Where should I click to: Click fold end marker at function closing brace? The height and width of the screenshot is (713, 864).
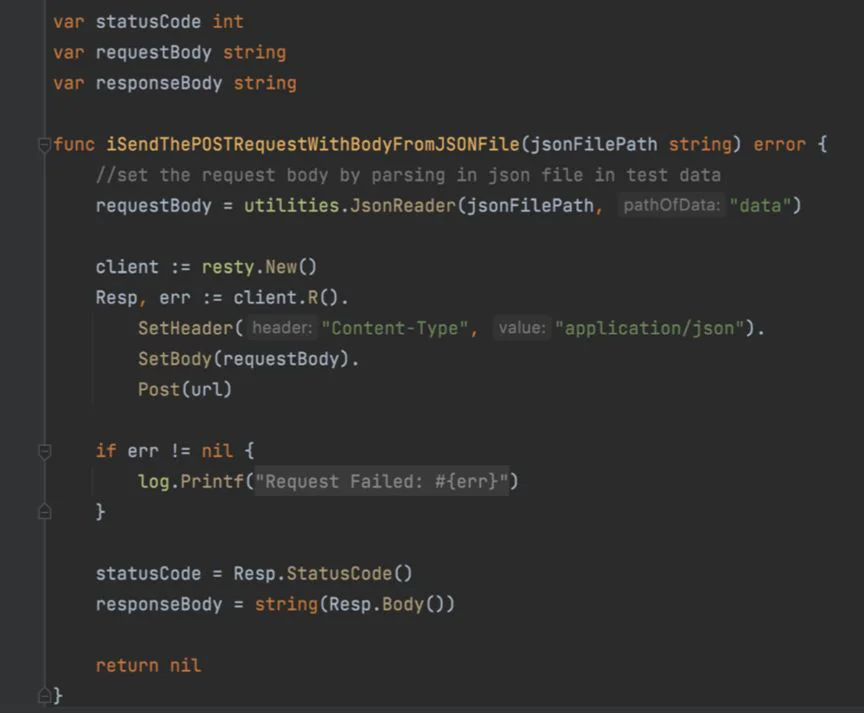point(45,696)
